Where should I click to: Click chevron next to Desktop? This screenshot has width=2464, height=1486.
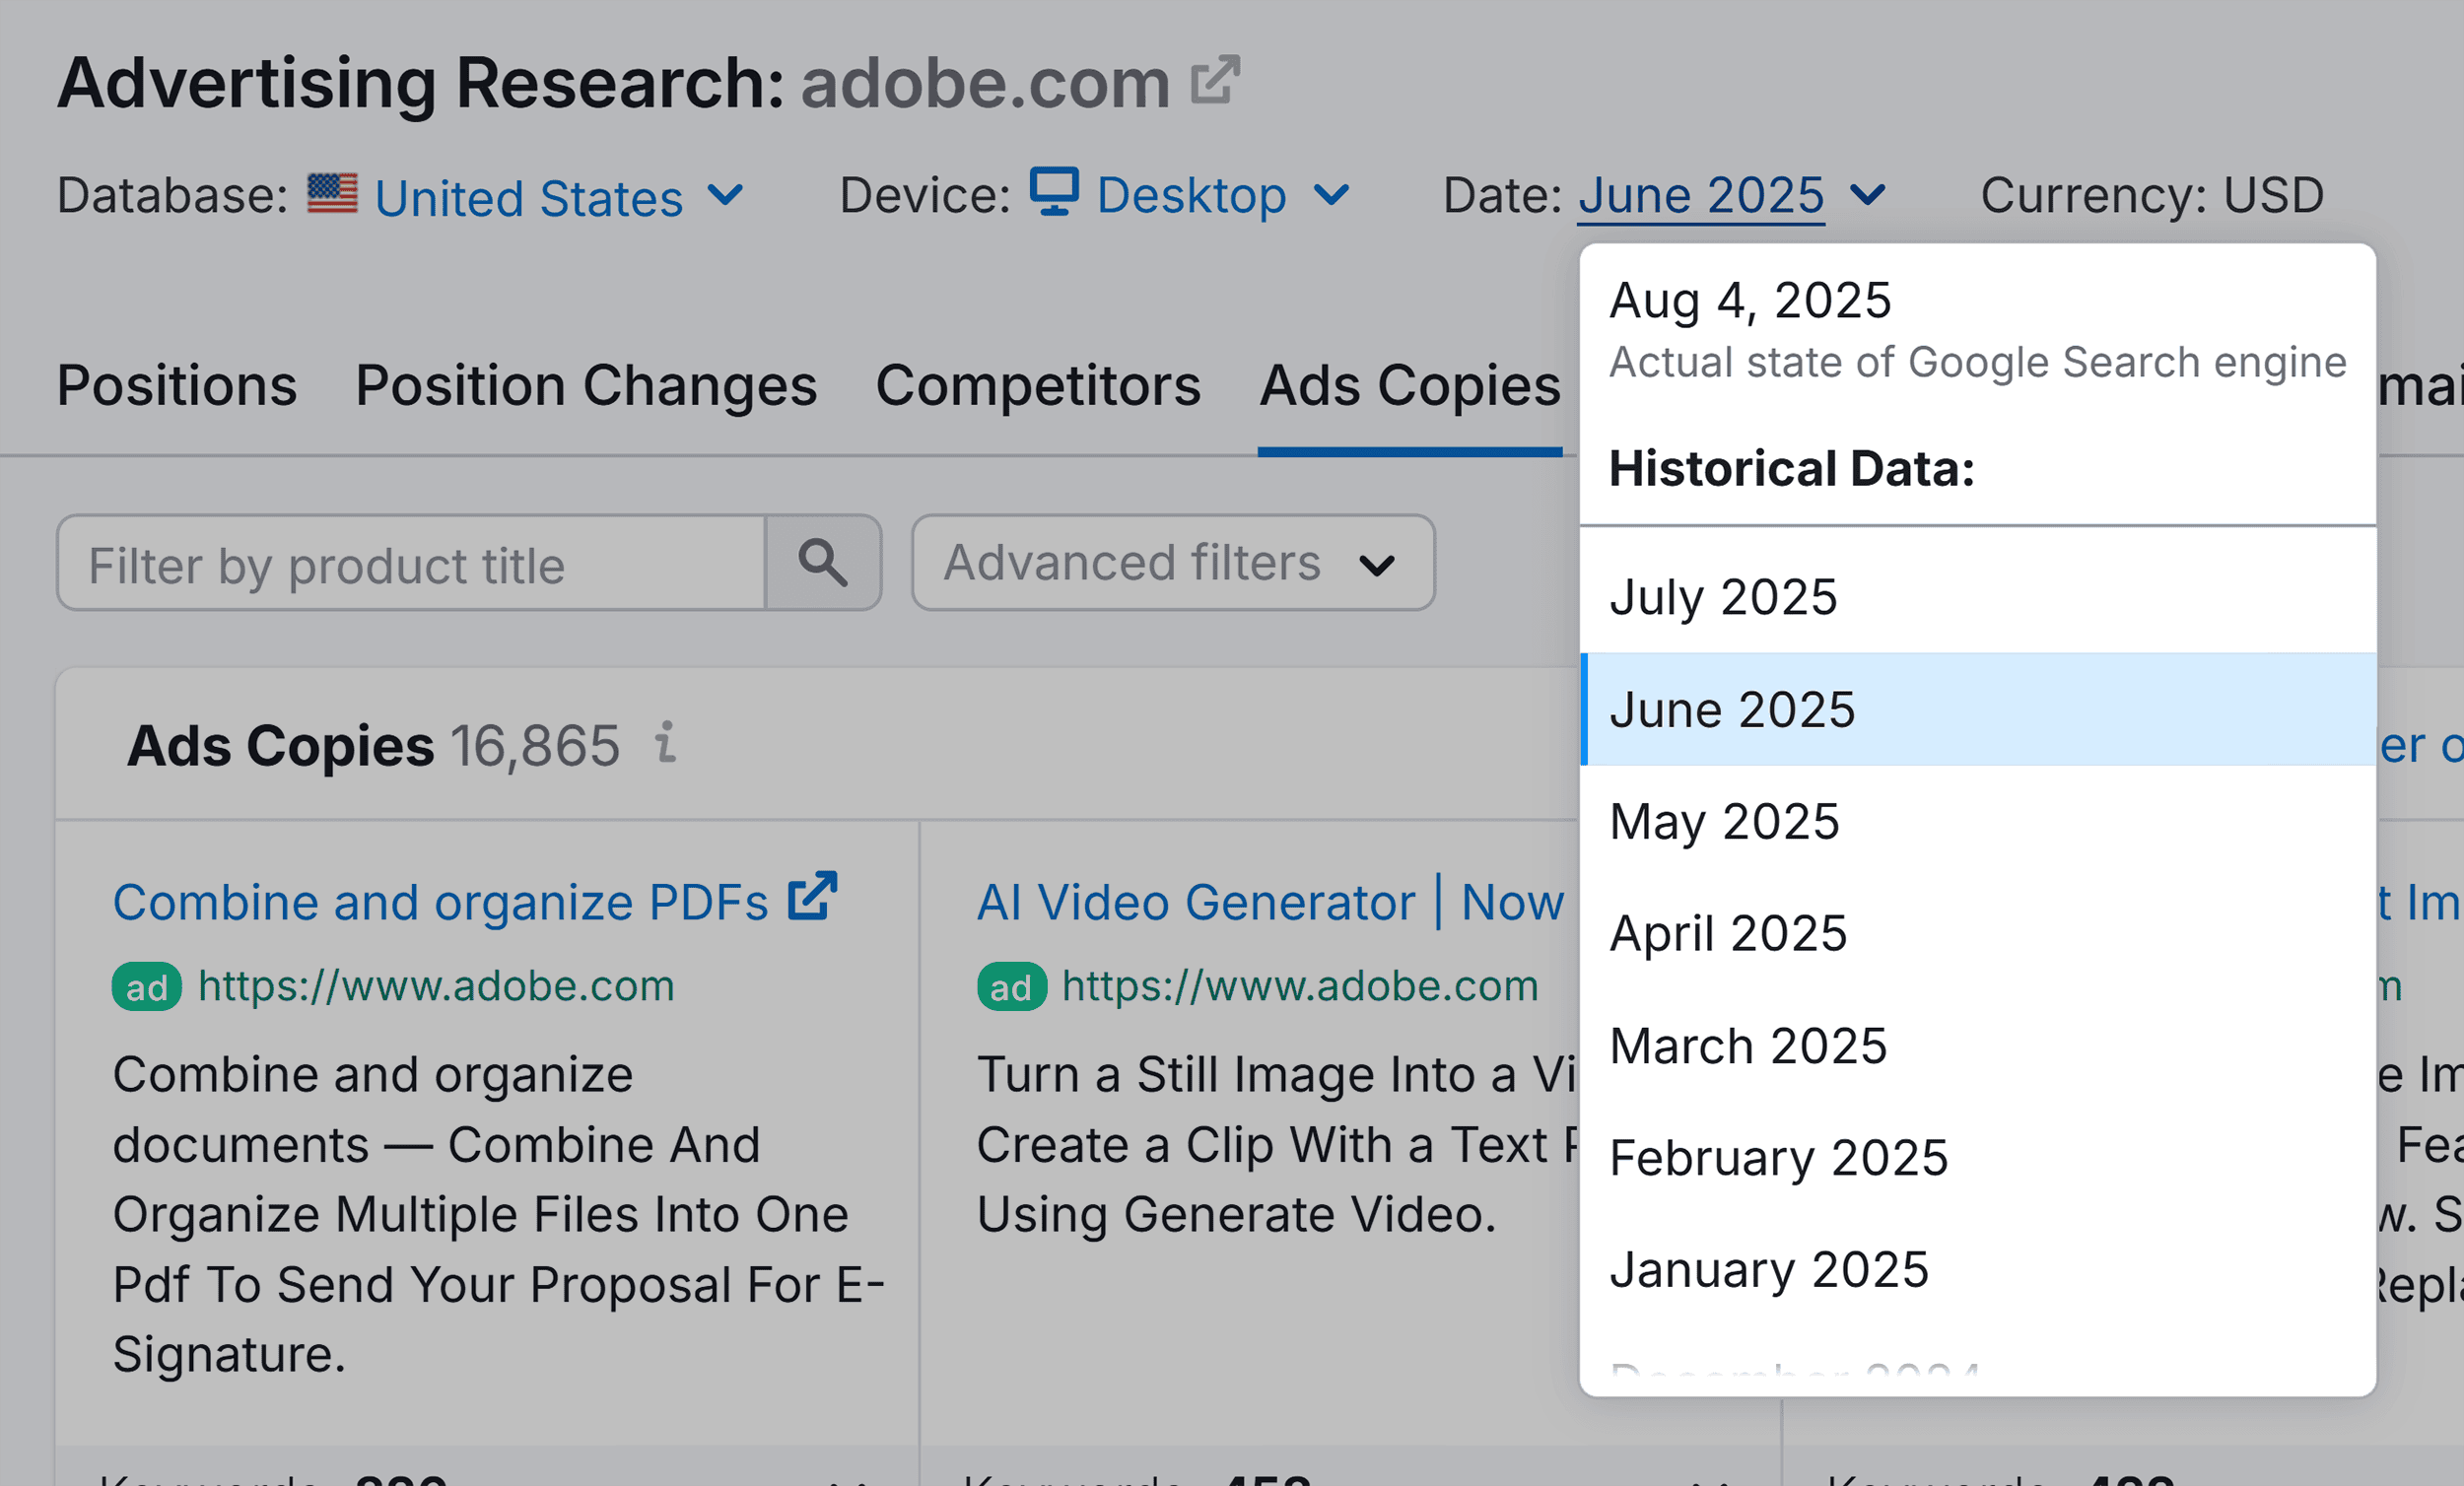[1332, 194]
